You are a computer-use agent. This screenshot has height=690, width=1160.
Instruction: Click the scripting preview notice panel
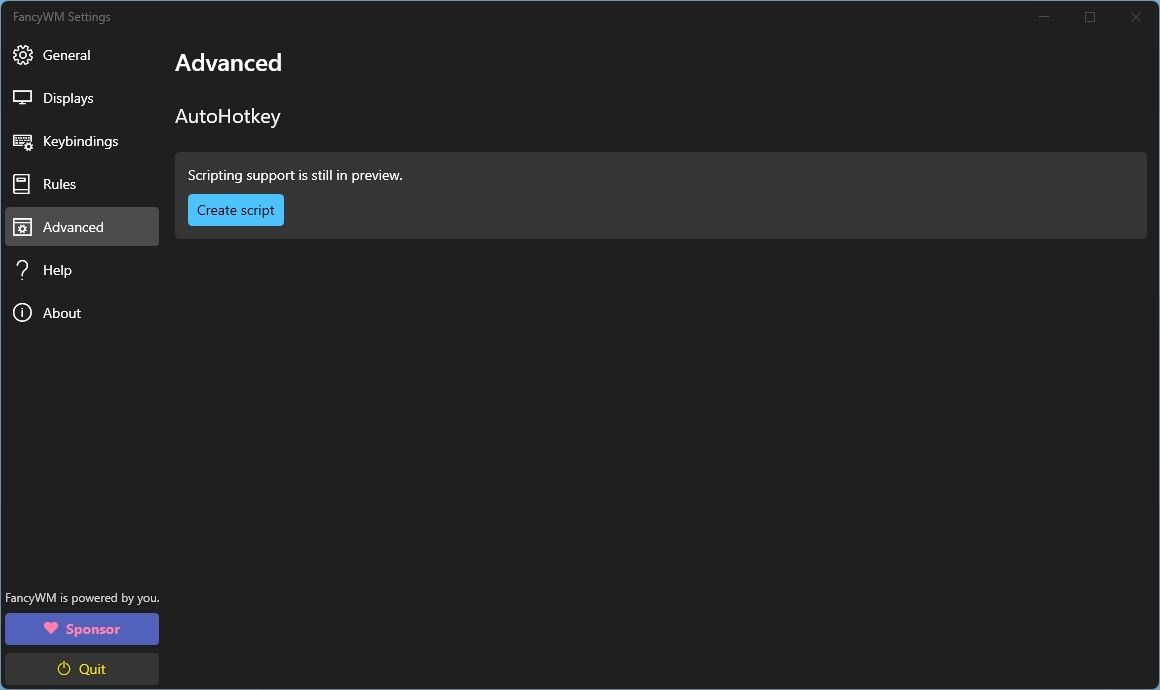[660, 195]
